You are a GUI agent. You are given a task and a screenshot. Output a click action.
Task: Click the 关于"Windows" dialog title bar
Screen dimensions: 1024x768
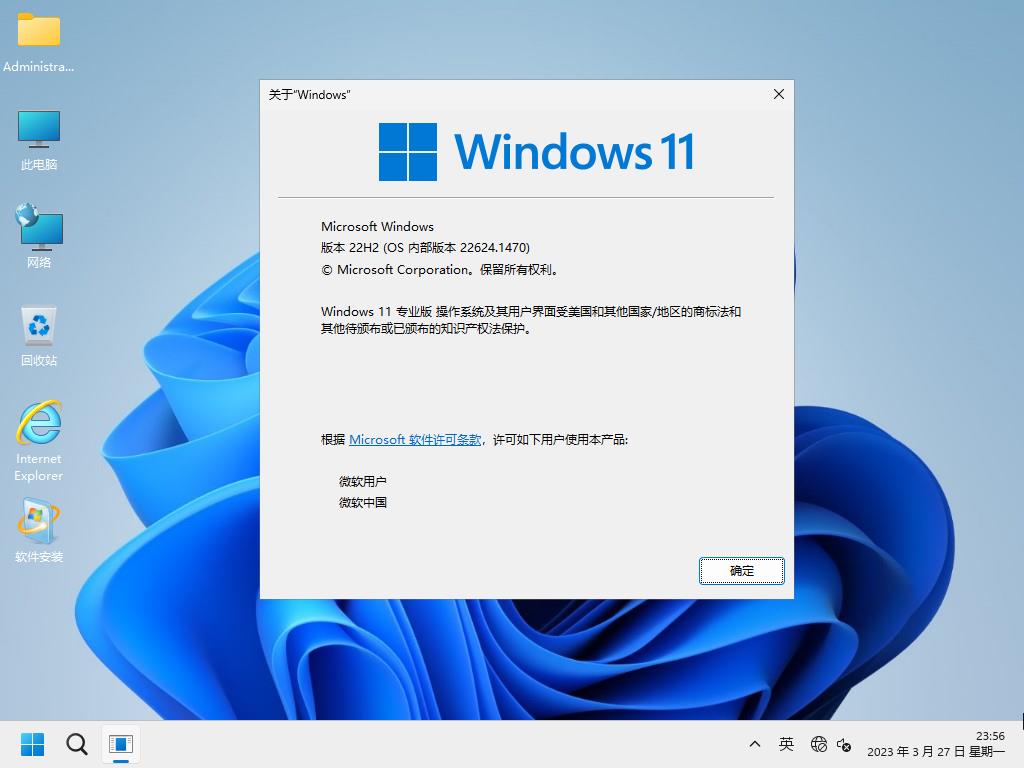coord(500,94)
